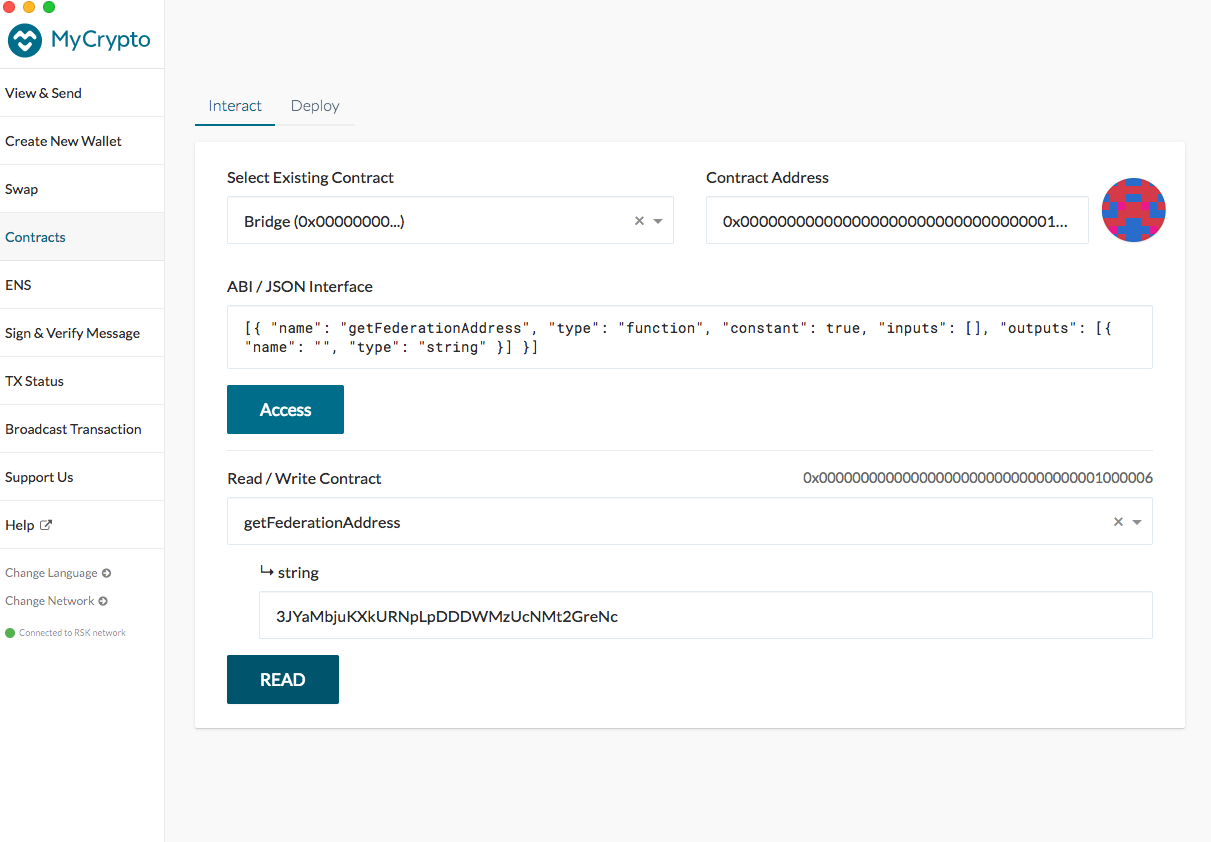
Task: Open Sign & Verify Message
Action: click(82, 333)
